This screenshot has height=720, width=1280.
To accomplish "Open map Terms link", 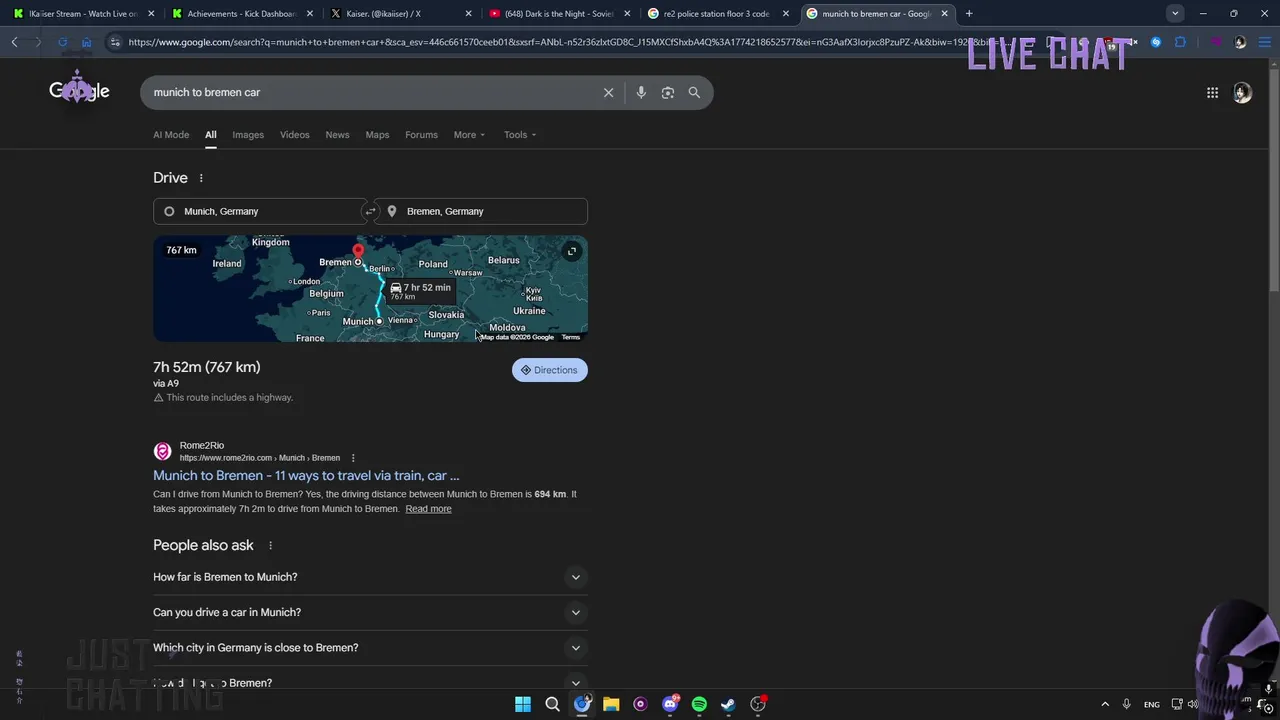I will coord(570,337).
